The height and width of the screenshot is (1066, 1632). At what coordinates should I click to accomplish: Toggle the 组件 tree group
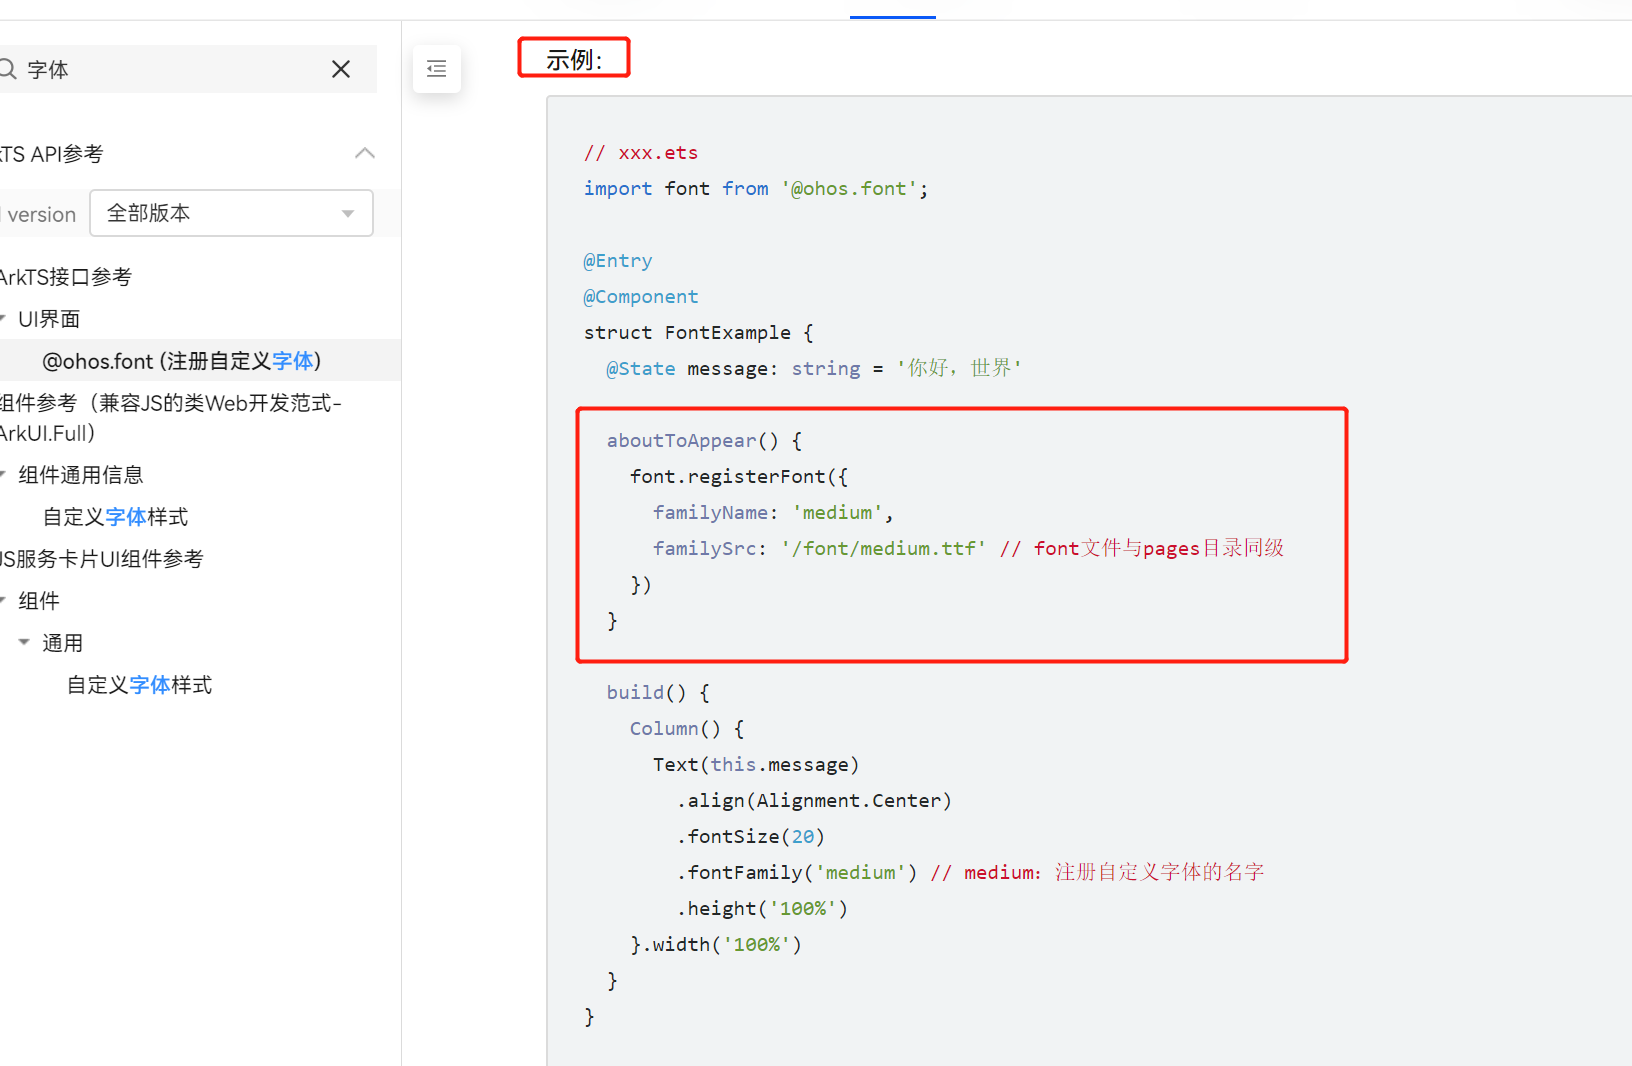tap(3, 601)
